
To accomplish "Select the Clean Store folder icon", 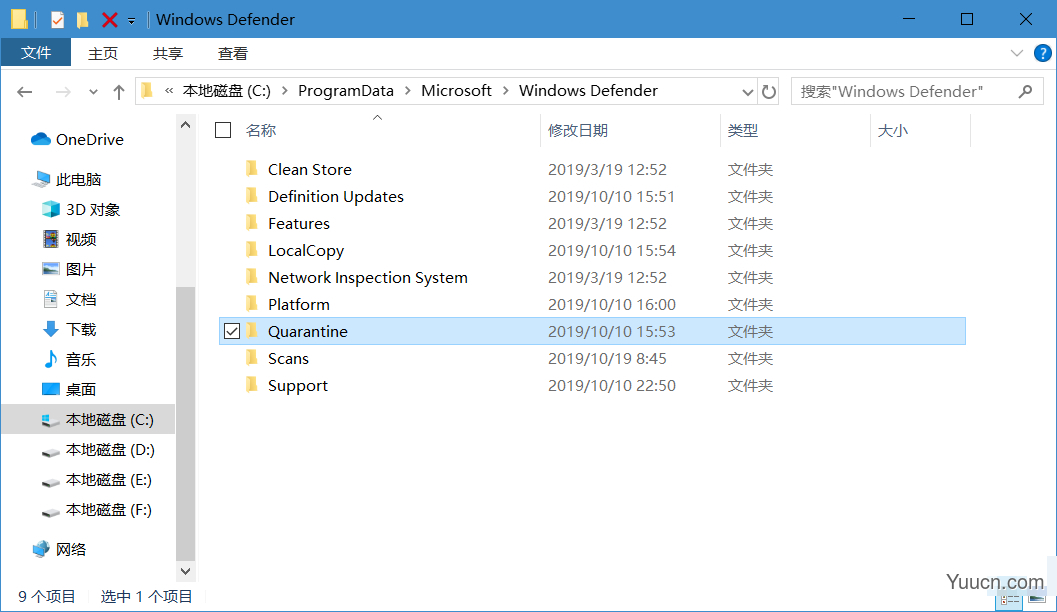I will 252,169.
